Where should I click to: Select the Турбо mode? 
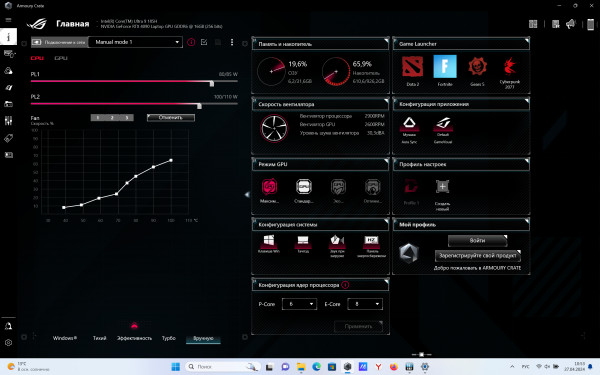click(x=169, y=338)
